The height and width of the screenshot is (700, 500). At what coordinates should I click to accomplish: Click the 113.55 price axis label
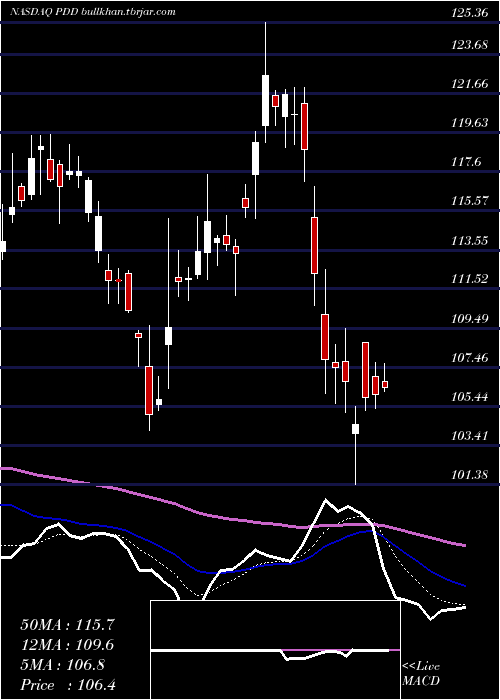click(469, 241)
